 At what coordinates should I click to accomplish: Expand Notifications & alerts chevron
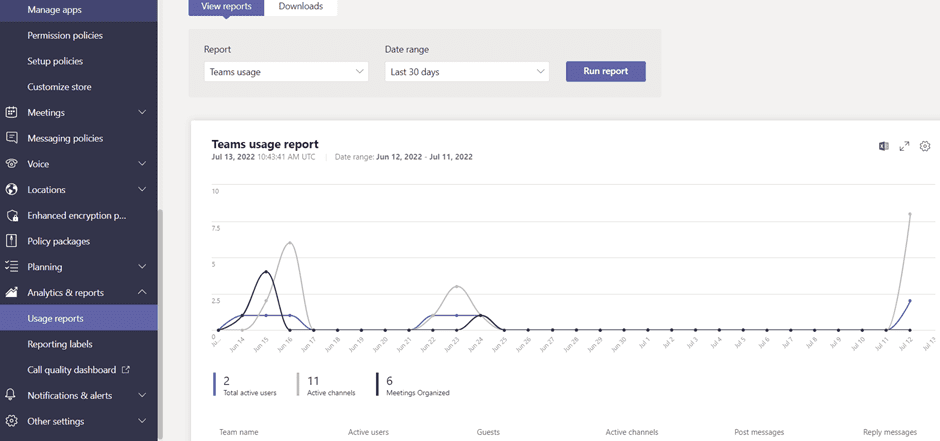click(142, 395)
